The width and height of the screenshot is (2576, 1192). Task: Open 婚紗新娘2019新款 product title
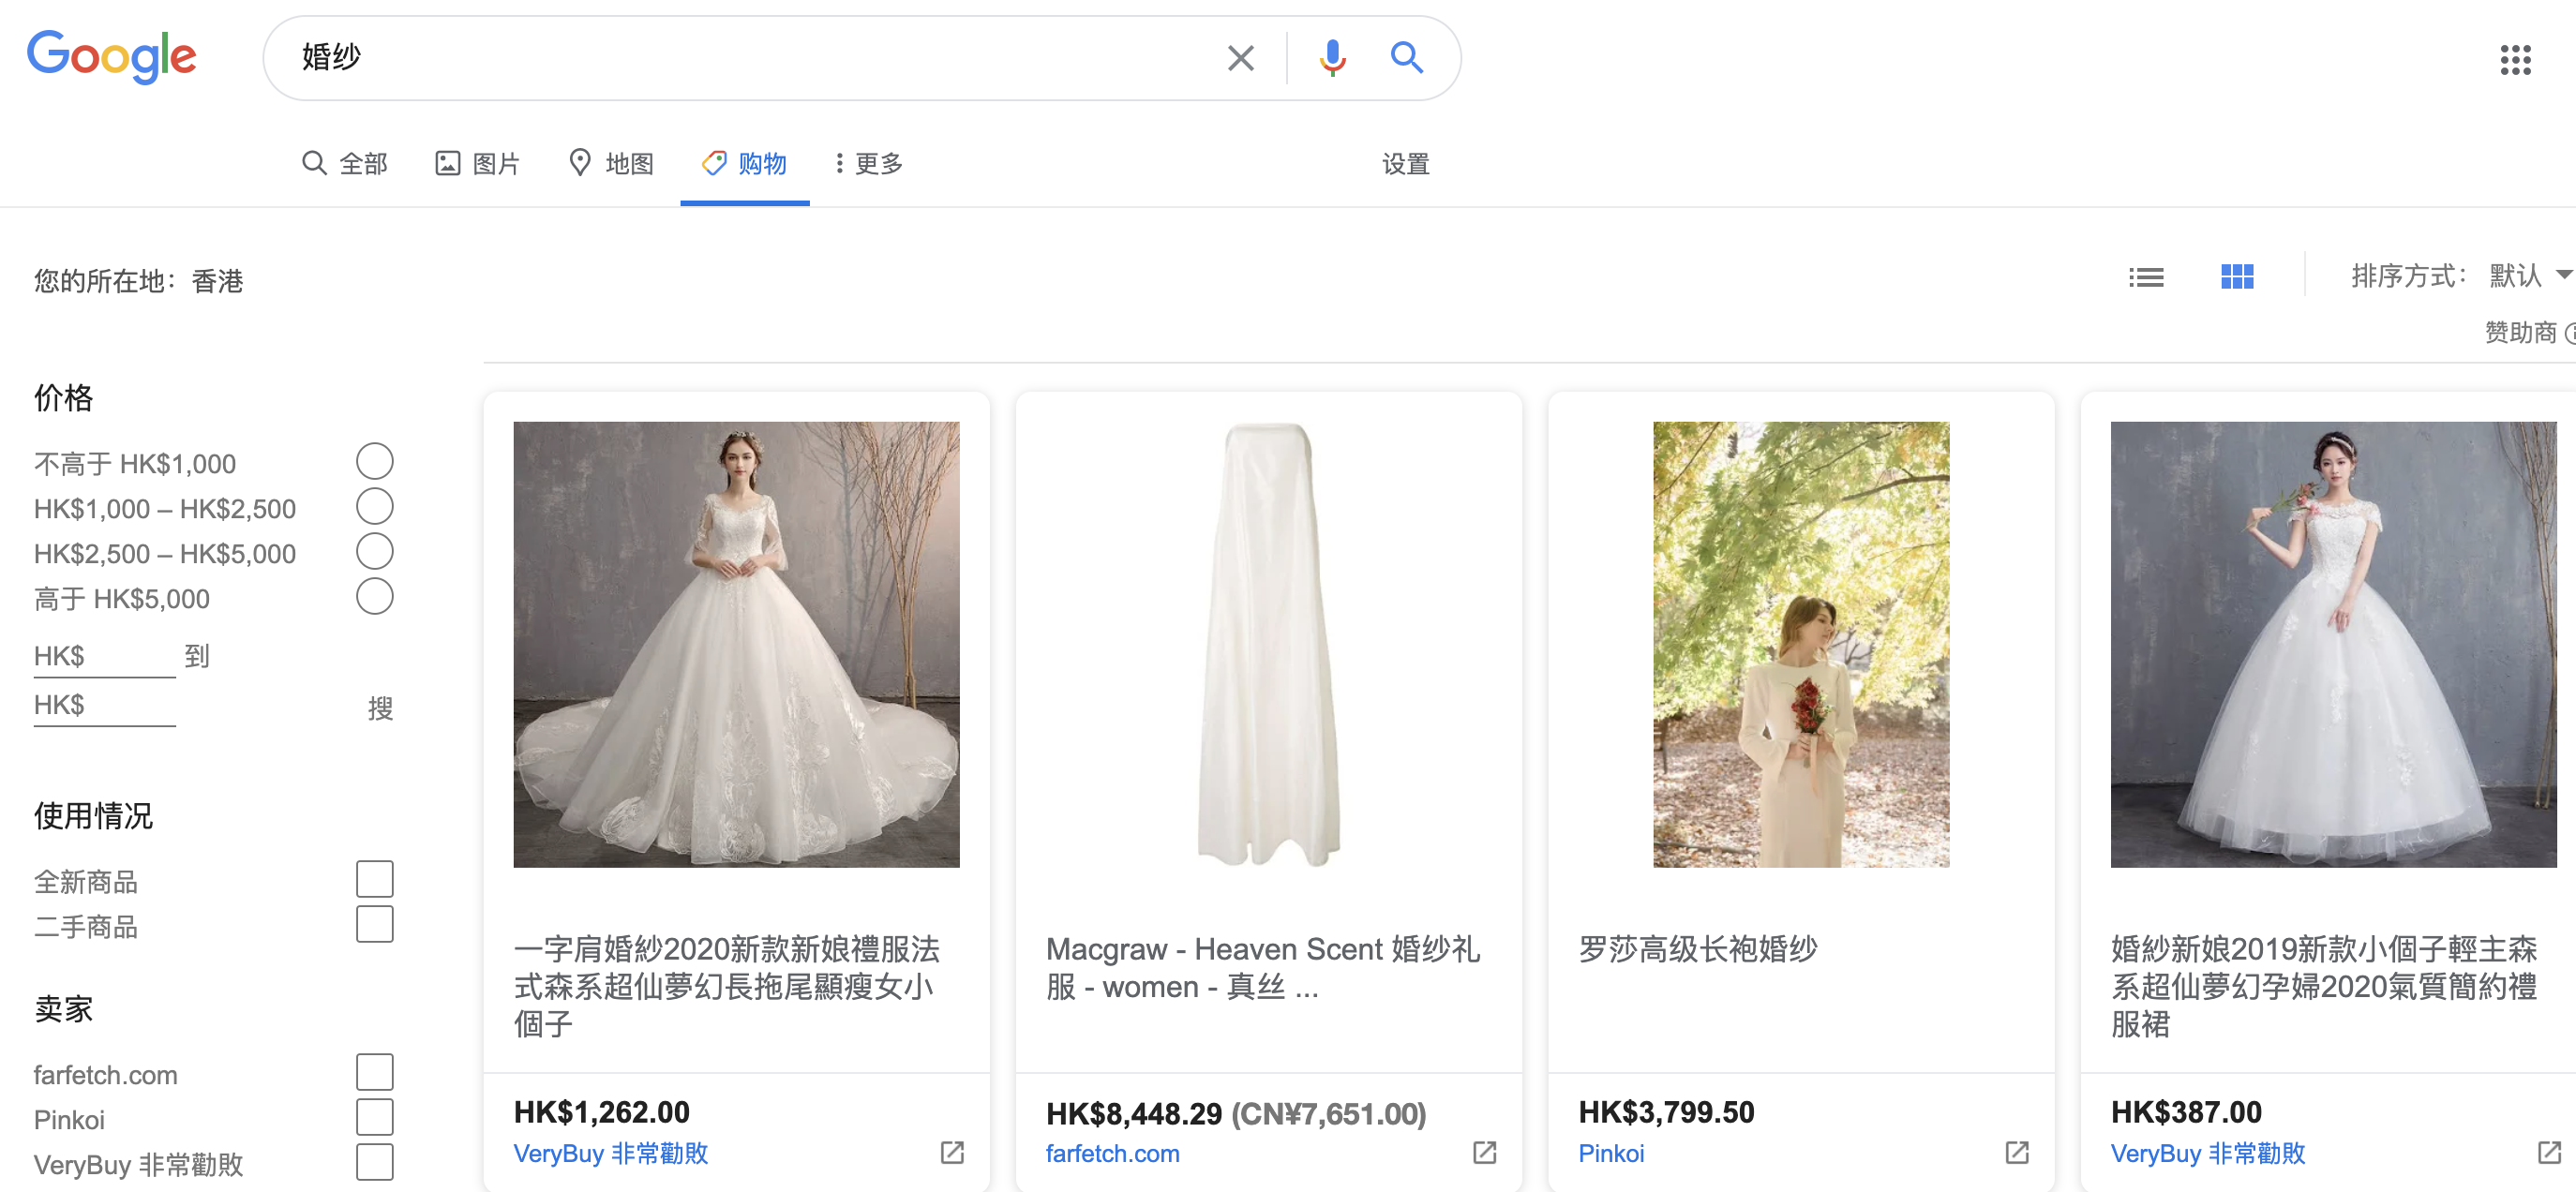(2324, 986)
